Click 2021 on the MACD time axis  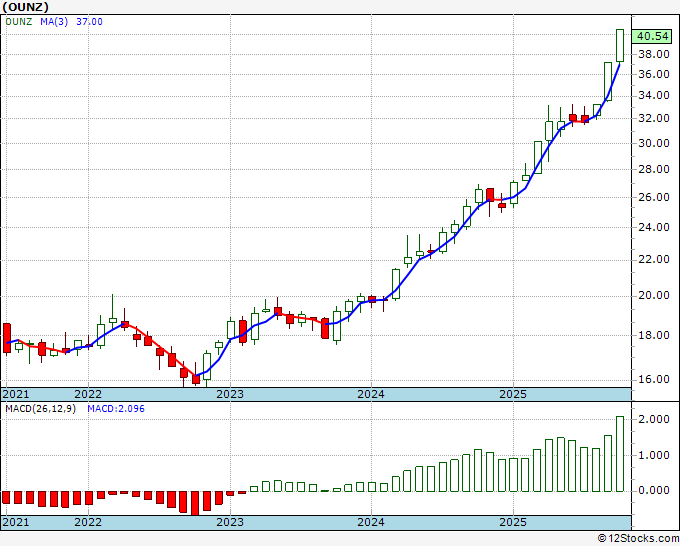16,522
